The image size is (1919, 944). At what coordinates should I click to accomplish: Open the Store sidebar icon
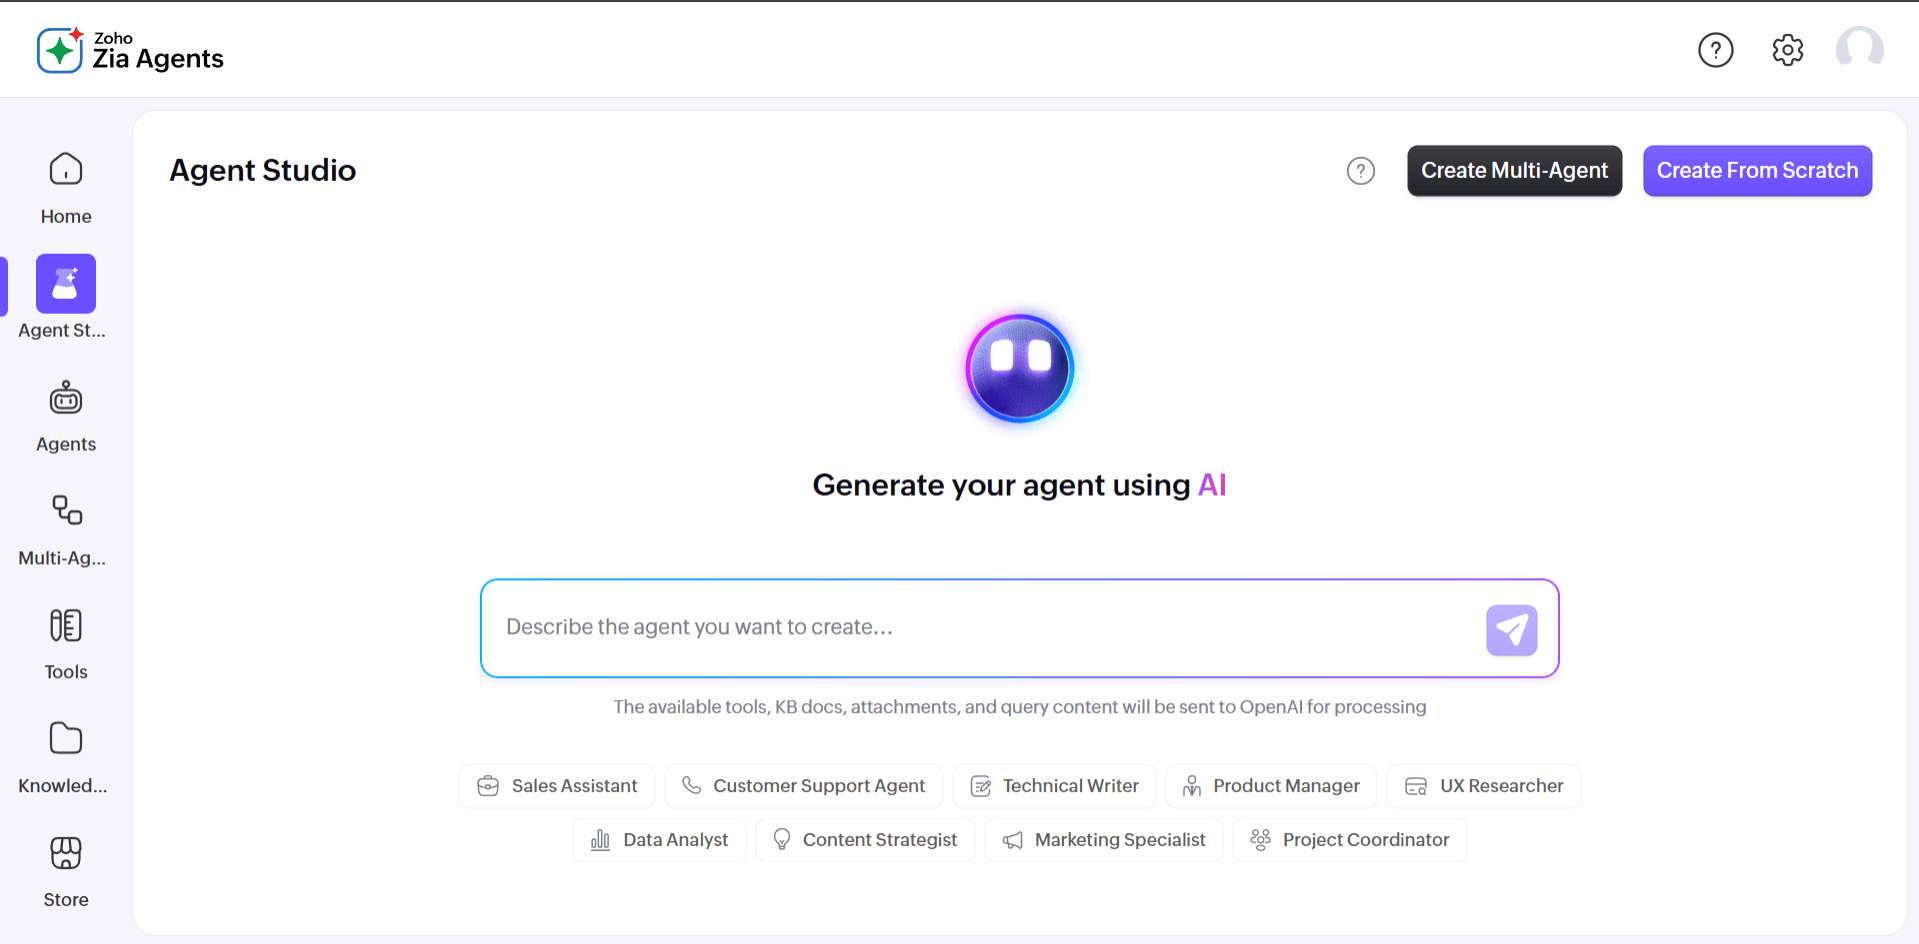pyautogui.click(x=66, y=853)
